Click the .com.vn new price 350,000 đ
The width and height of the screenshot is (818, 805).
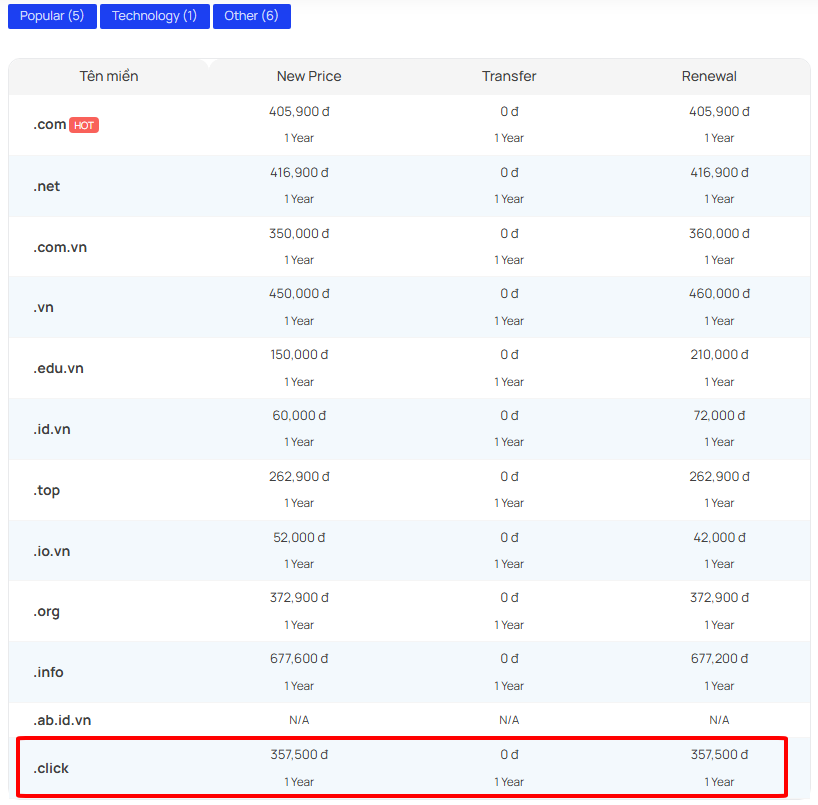299,234
